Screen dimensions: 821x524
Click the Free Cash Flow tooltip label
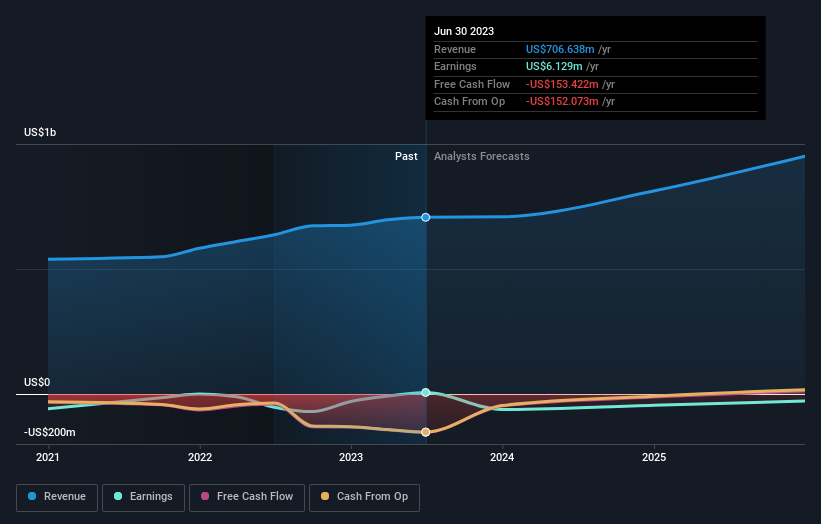coord(472,84)
